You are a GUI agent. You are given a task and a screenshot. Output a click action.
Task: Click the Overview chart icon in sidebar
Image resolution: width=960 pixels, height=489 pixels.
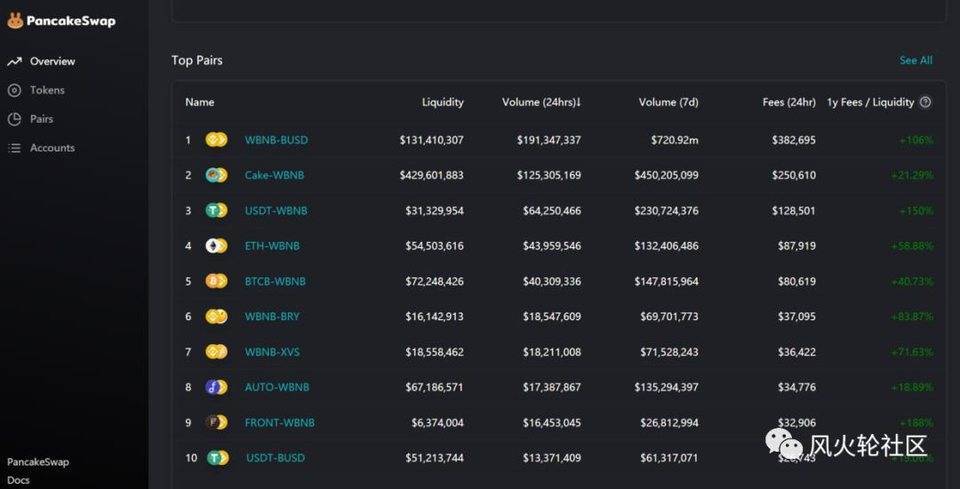(14, 62)
